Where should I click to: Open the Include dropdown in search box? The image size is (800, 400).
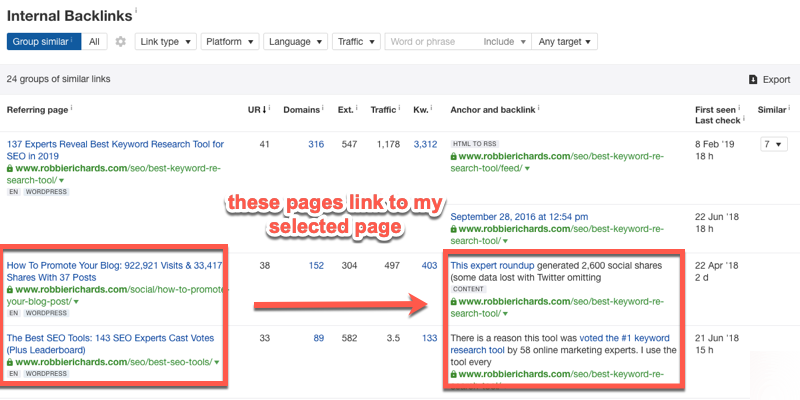[505, 42]
